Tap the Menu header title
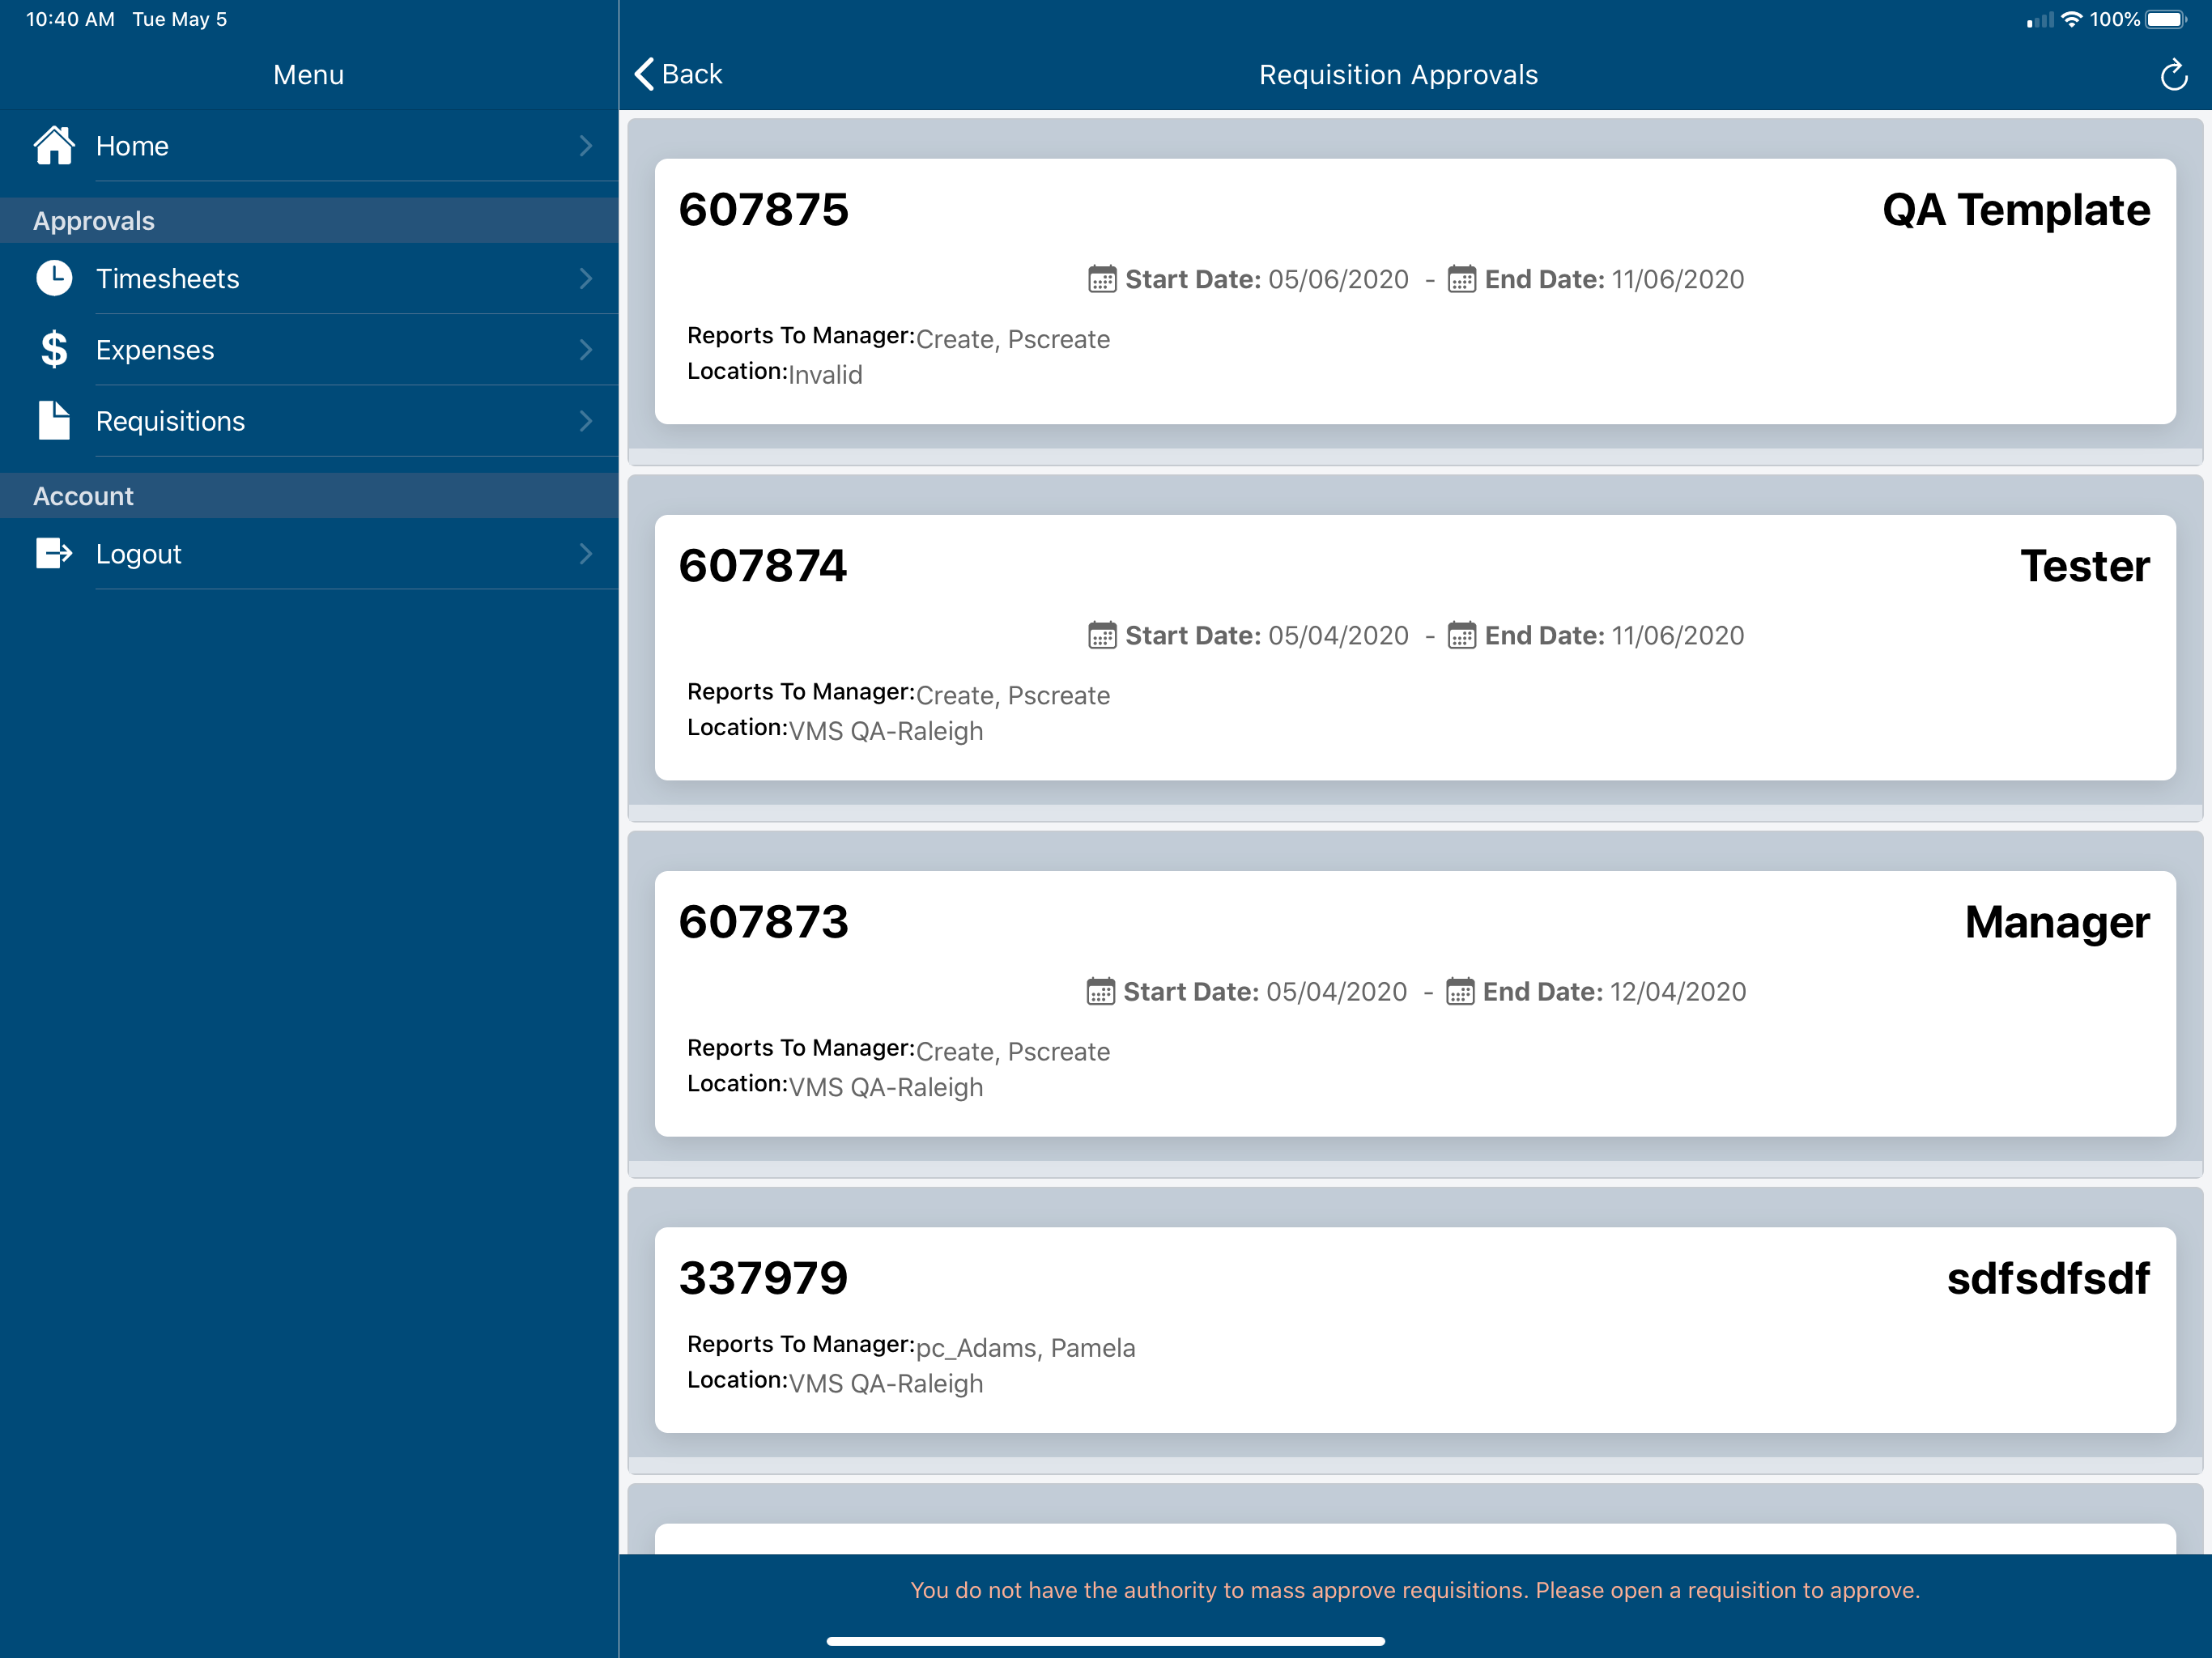This screenshot has height=1658, width=2212. pos(308,75)
